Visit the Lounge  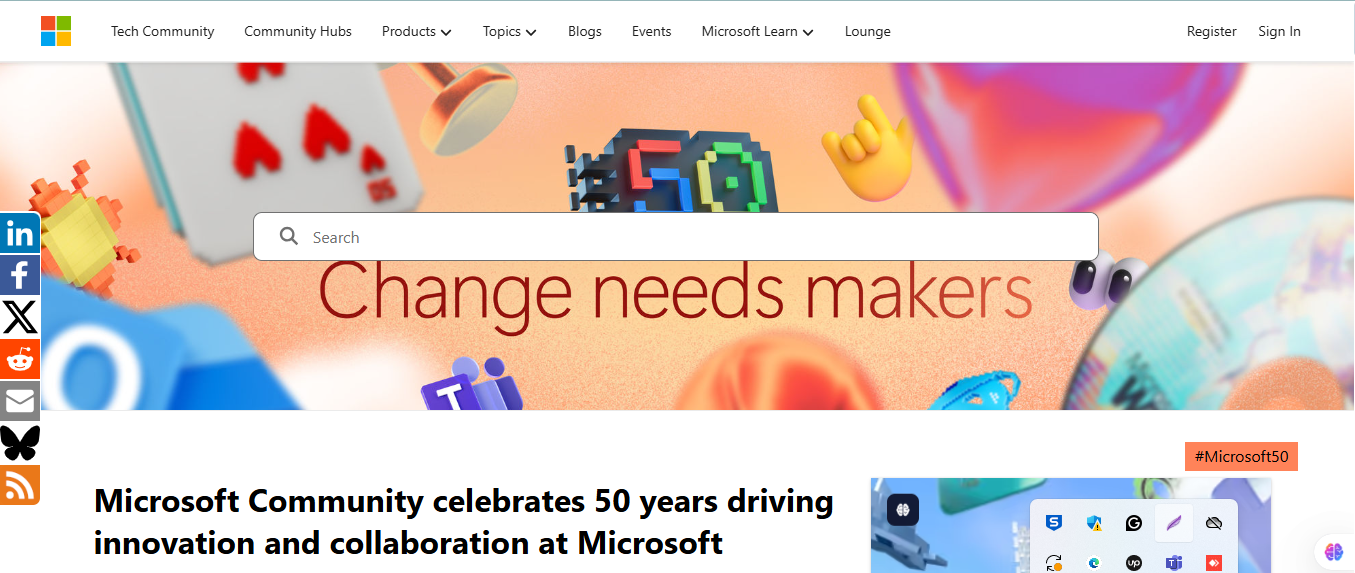(x=867, y=31)
